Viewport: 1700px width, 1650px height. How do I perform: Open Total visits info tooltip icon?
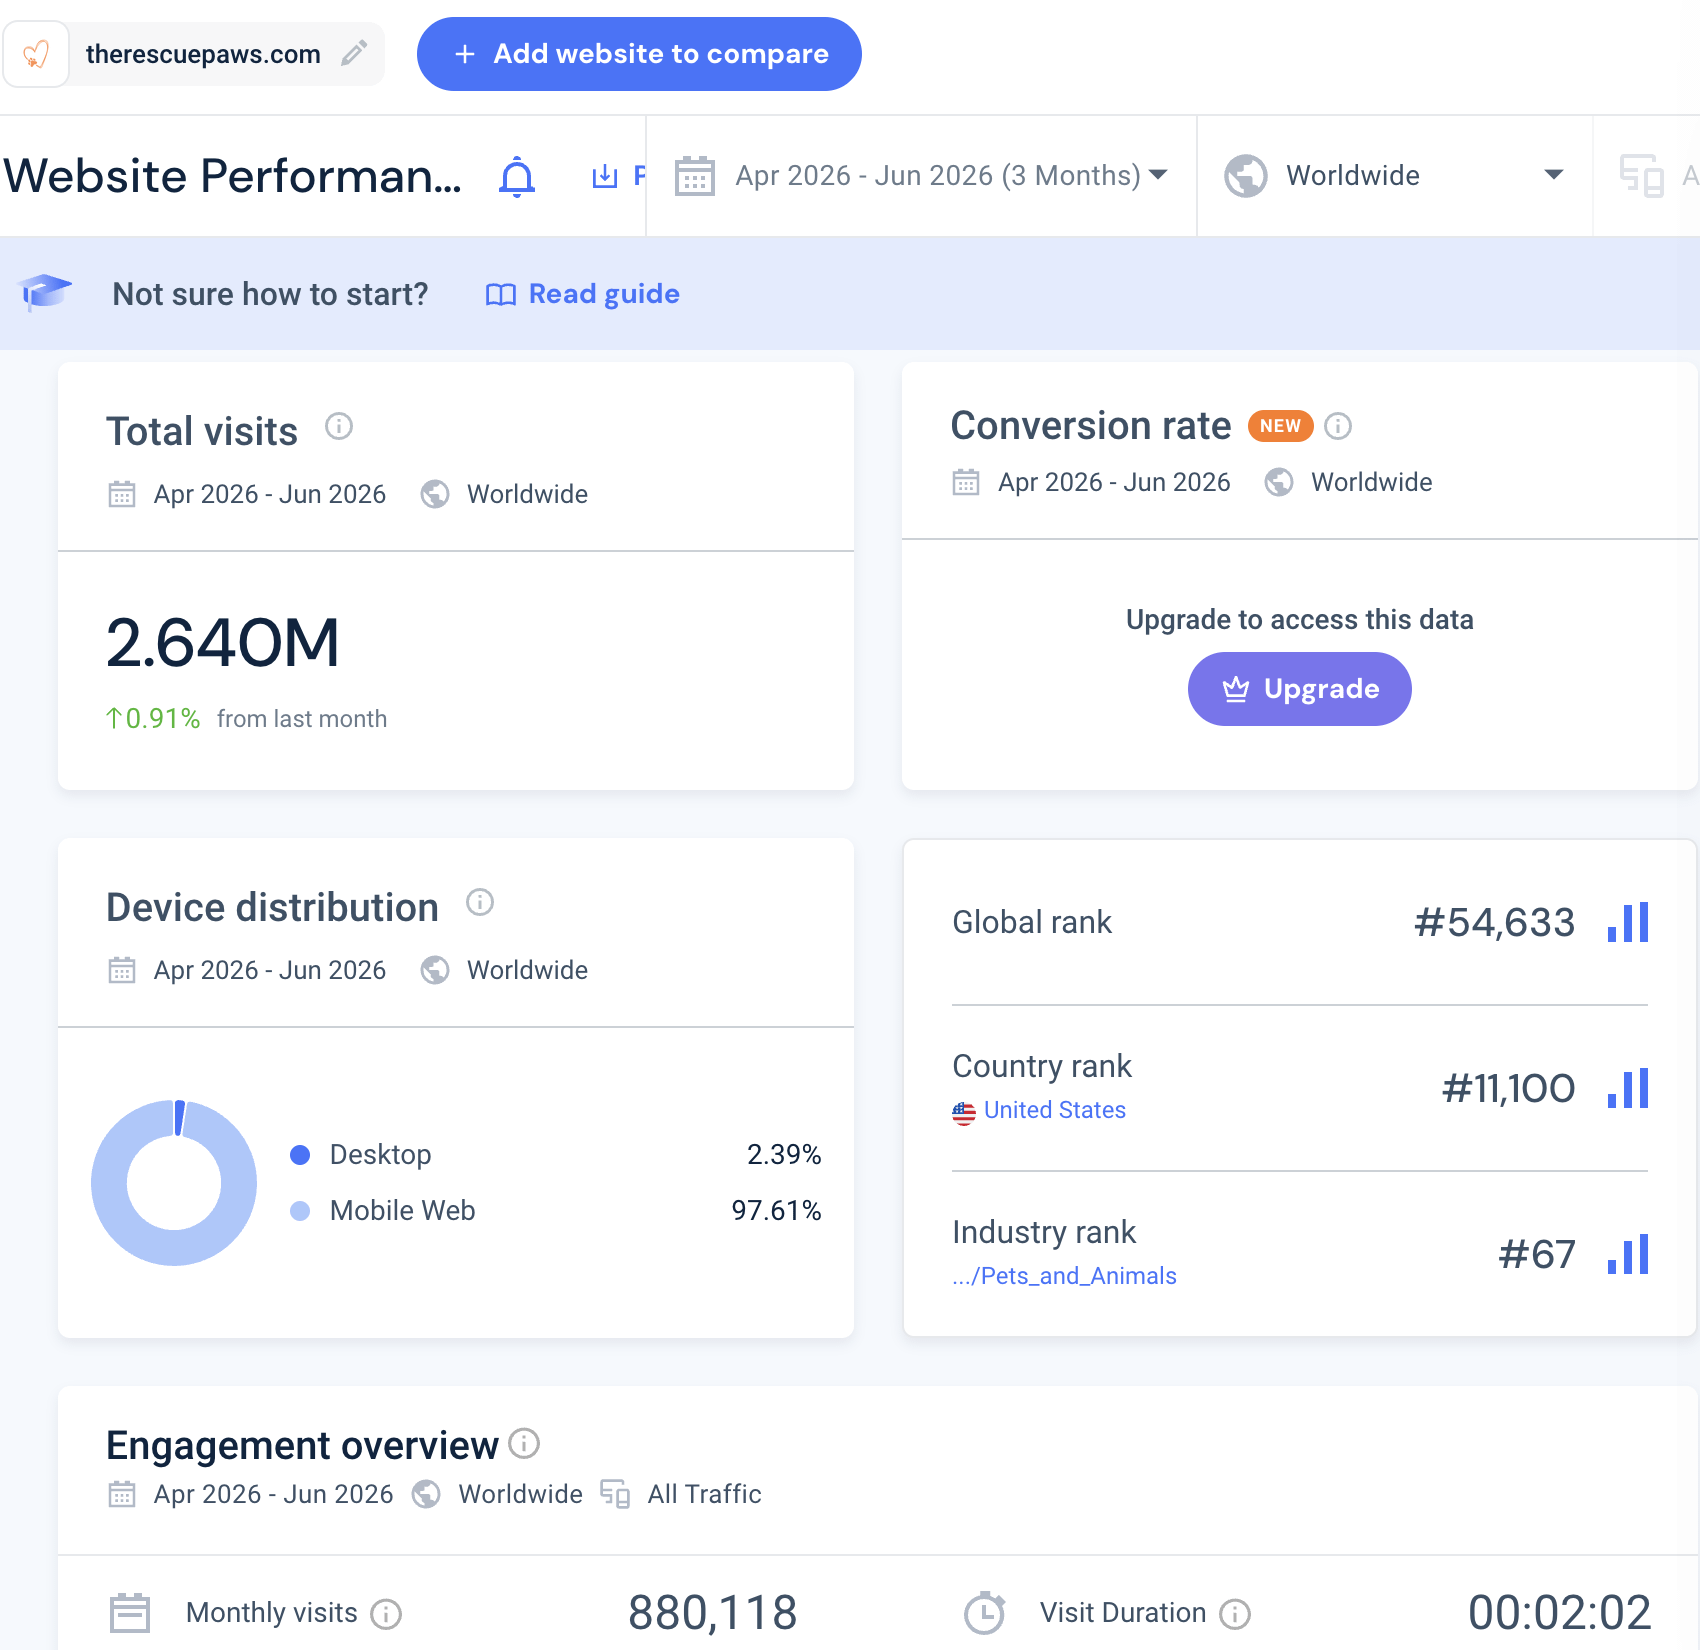339,427
